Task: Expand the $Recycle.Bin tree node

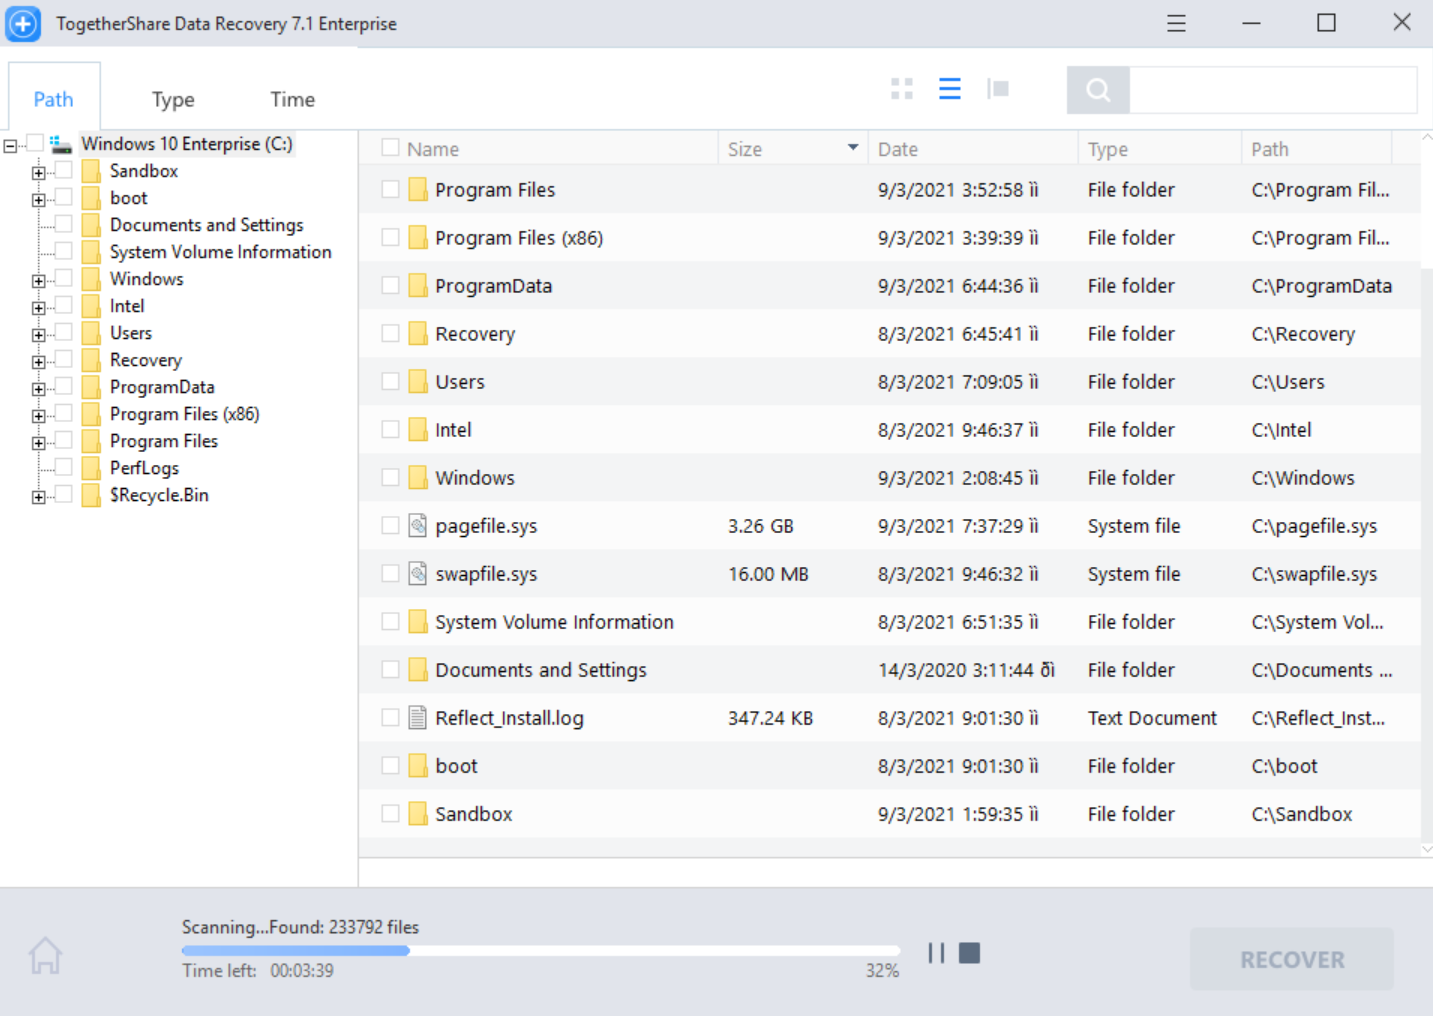Action: point(38,497)
